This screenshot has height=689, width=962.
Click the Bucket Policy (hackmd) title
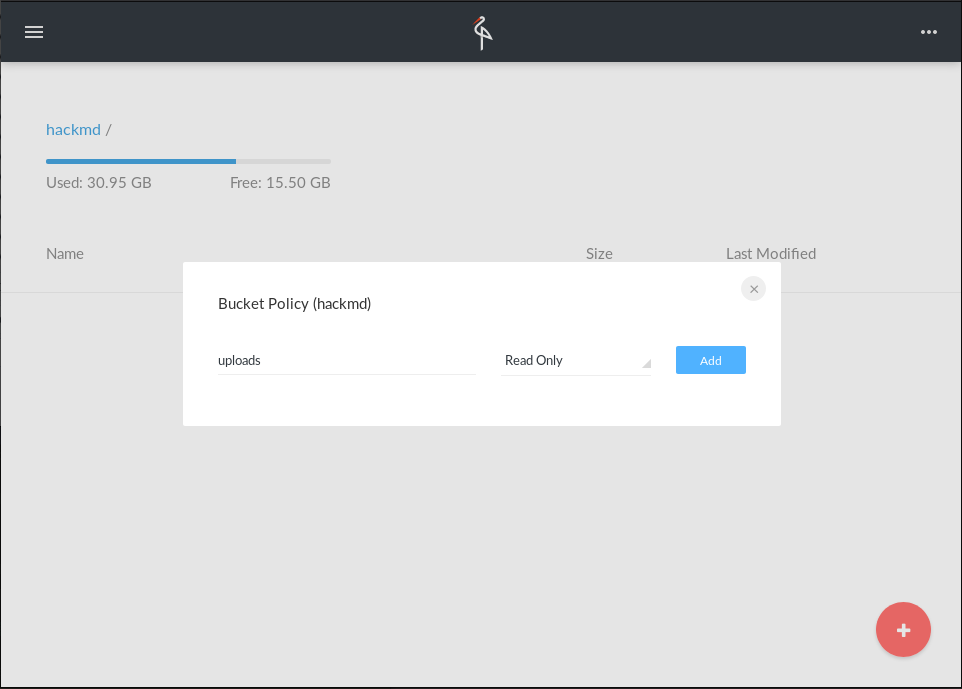tap(294, 304)
